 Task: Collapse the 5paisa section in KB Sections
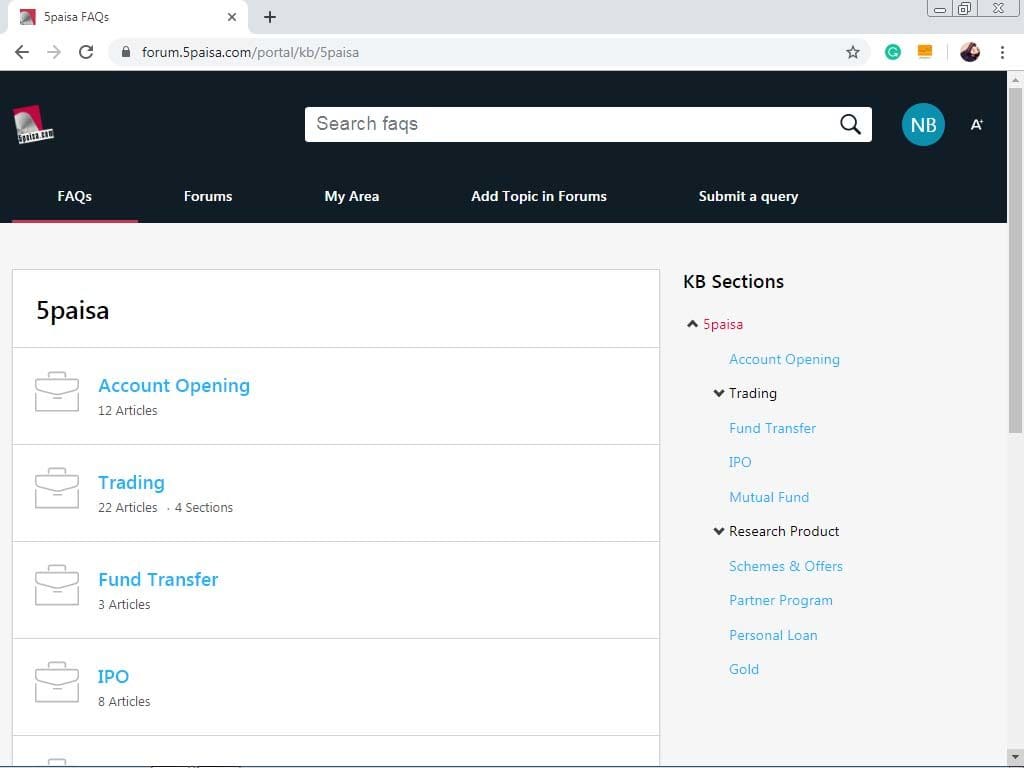[x=692, y=324]
